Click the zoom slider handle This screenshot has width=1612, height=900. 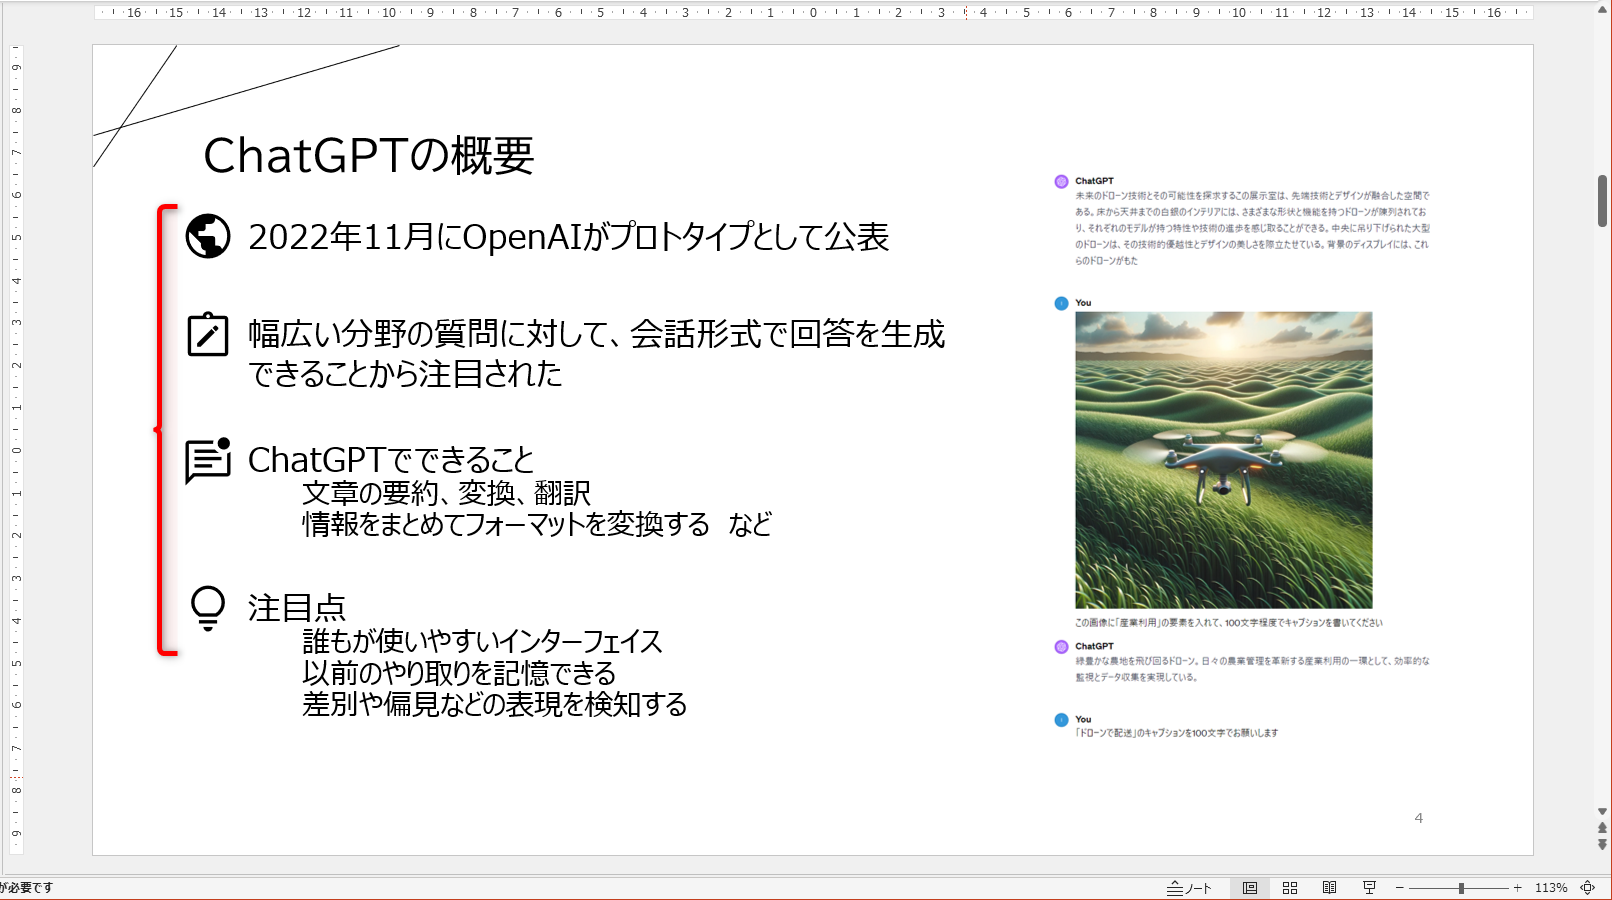tap(1460, 887)
